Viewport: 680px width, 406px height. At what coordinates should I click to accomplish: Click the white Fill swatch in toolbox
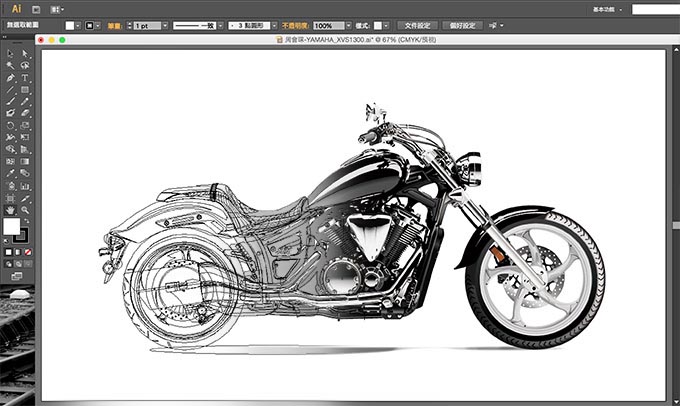coord(11,226)
